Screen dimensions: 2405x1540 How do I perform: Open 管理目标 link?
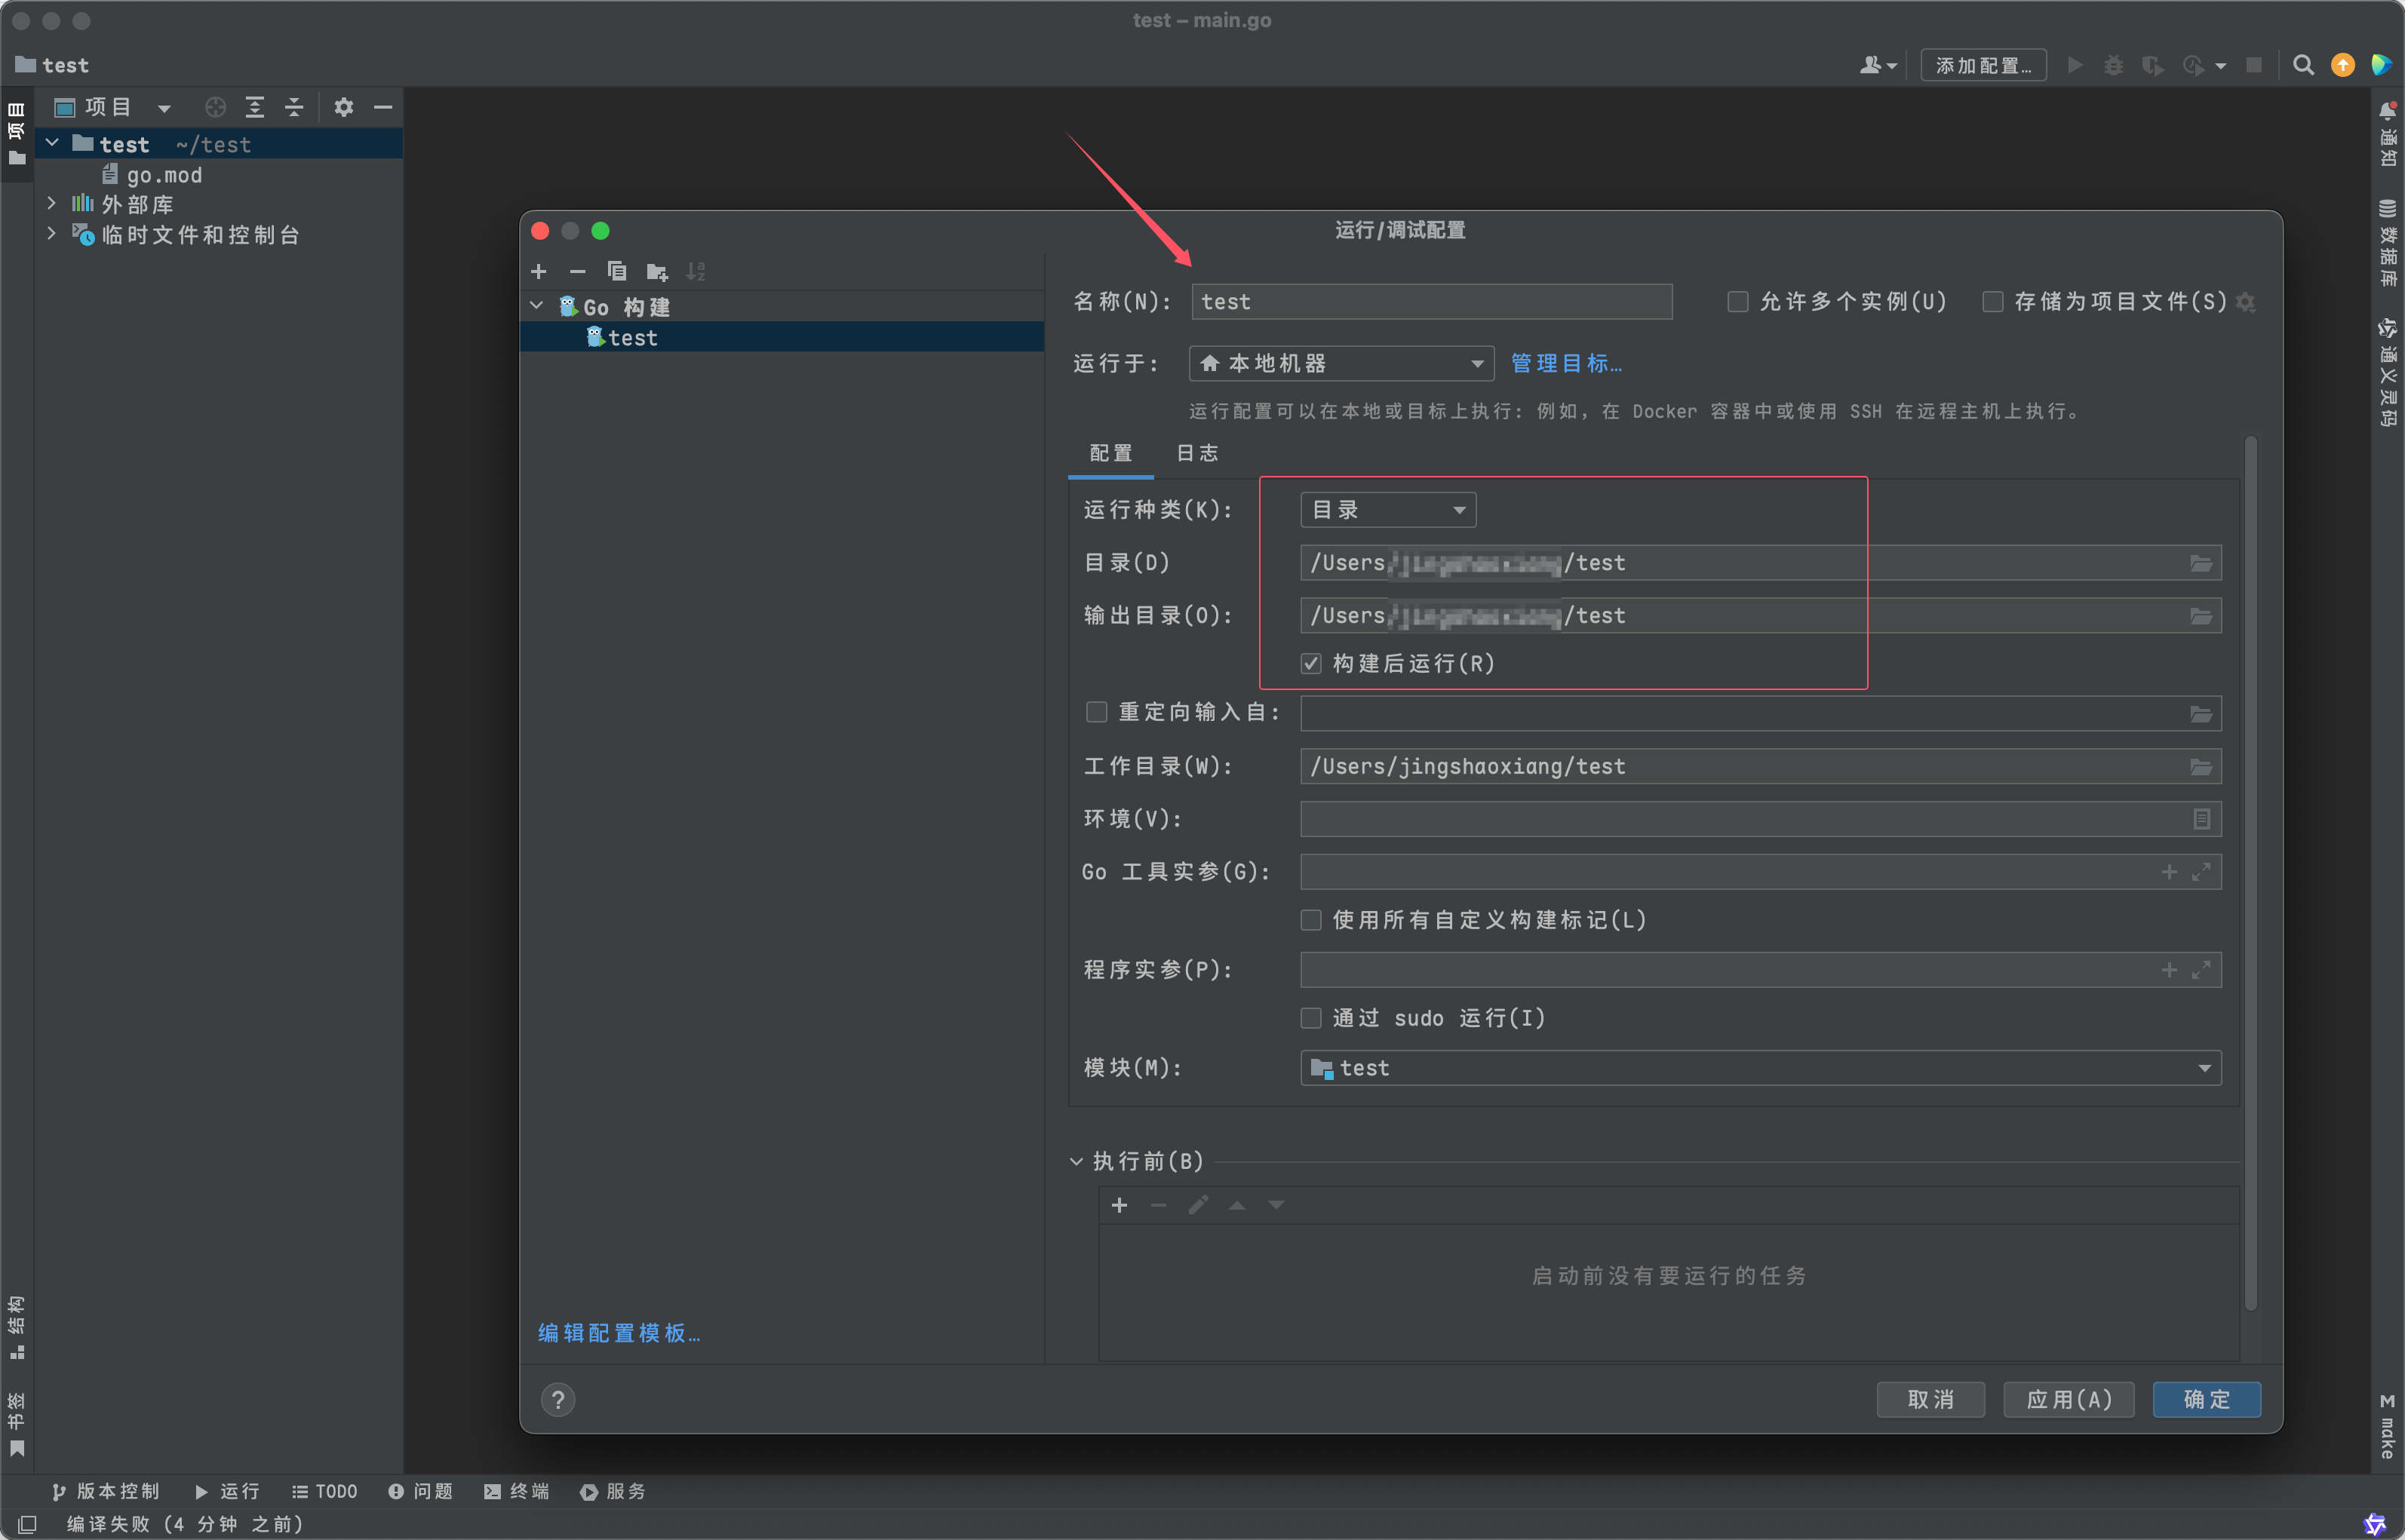[x=1566, y=363]
